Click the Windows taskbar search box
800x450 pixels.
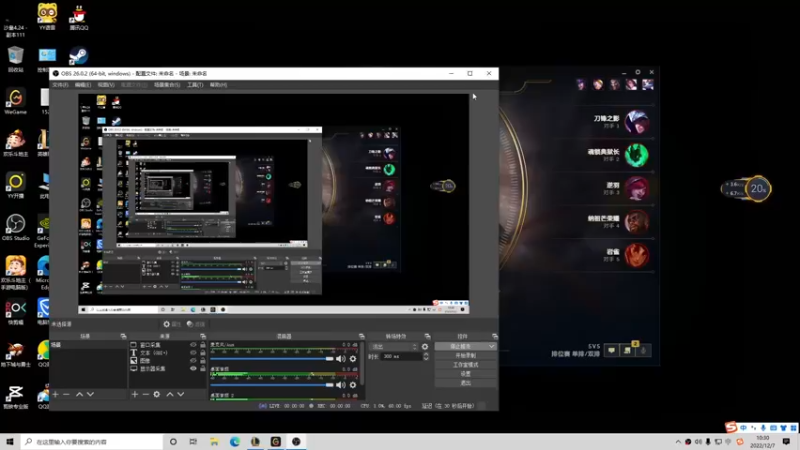(x=92, y=442)
